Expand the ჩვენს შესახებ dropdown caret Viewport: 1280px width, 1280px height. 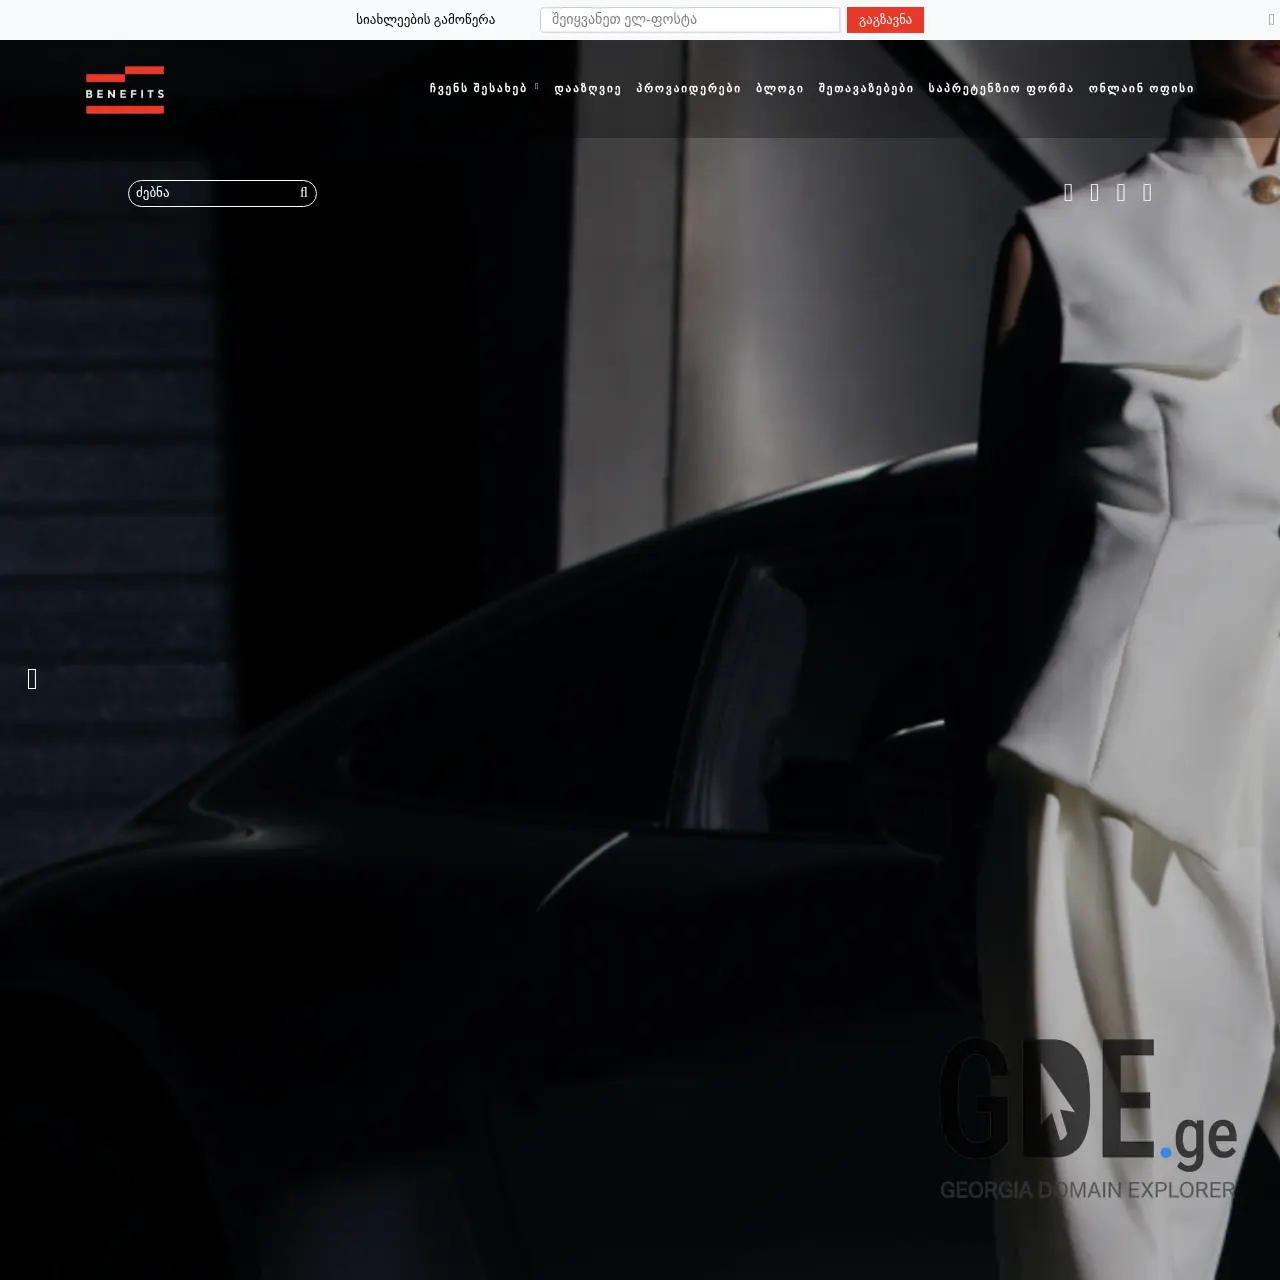pyautogui.click(x=535, y=85)
